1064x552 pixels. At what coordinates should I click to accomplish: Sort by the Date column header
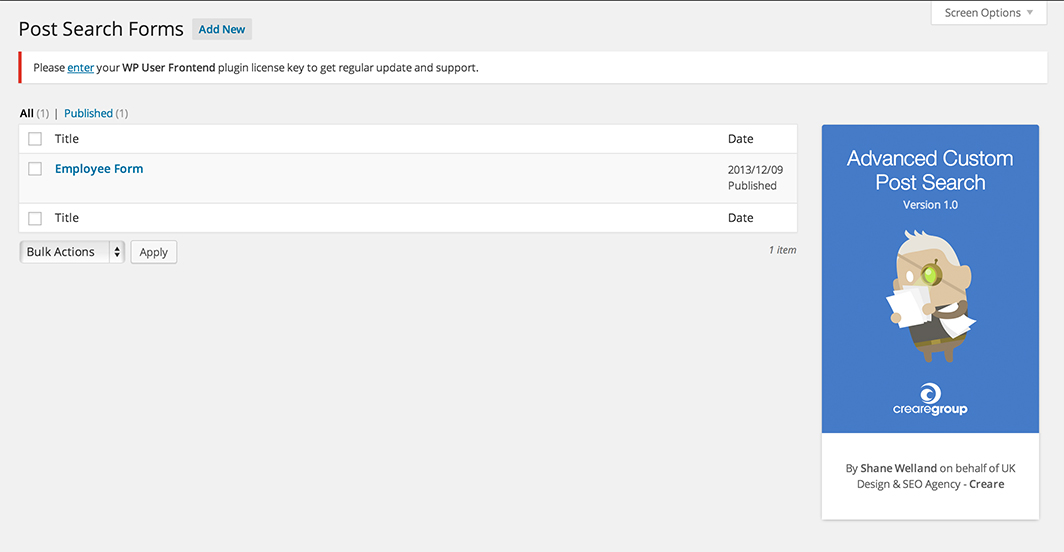[741, 139]
